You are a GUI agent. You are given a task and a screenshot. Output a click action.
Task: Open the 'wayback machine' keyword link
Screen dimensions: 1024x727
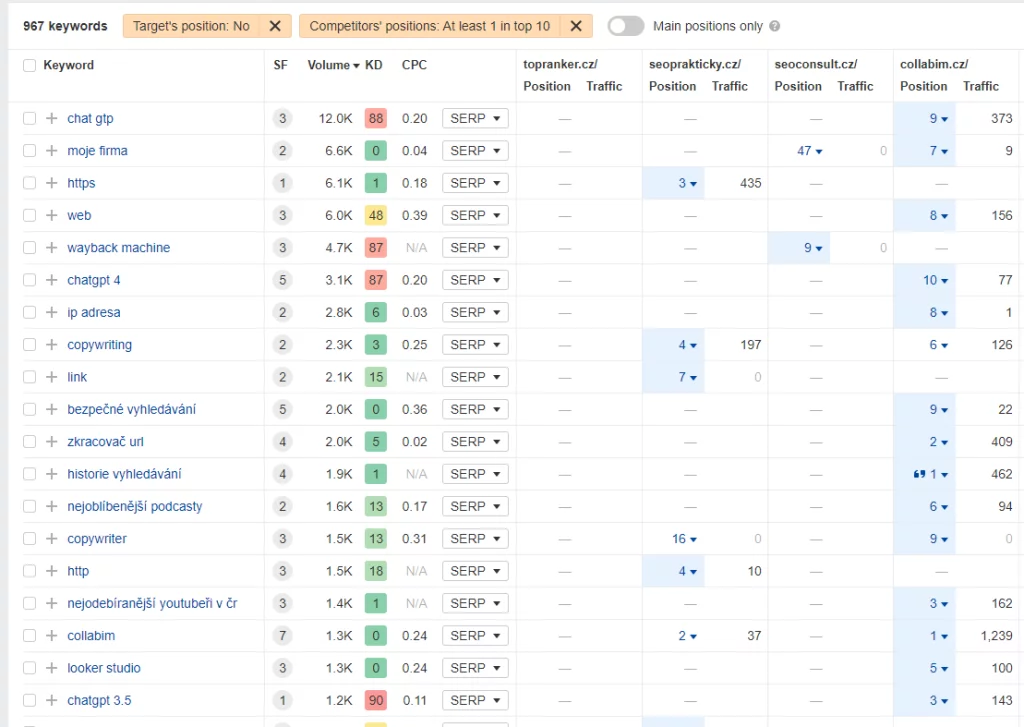coord(118,248)
